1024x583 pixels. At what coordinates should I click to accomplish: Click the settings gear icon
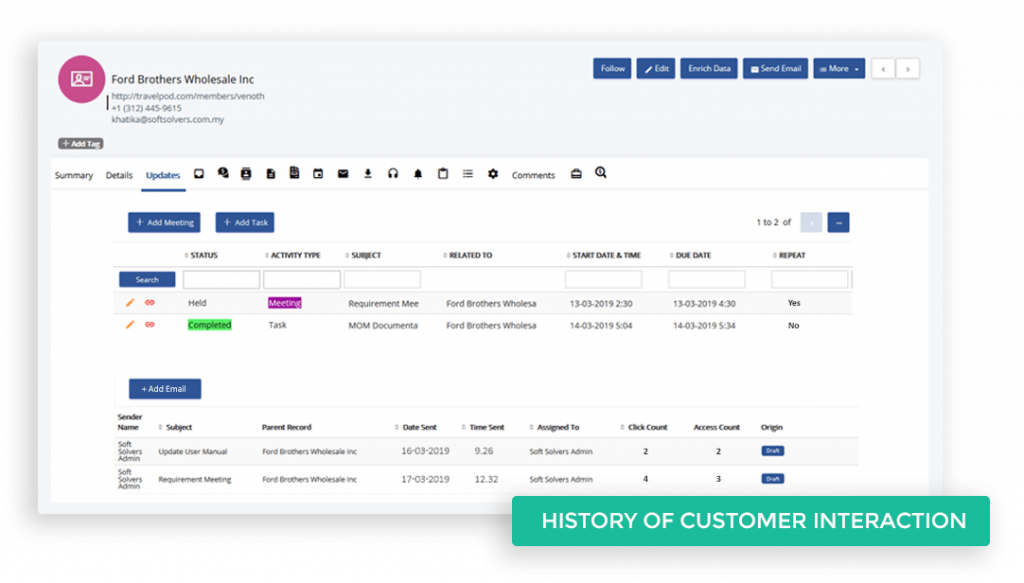[492, 173]
